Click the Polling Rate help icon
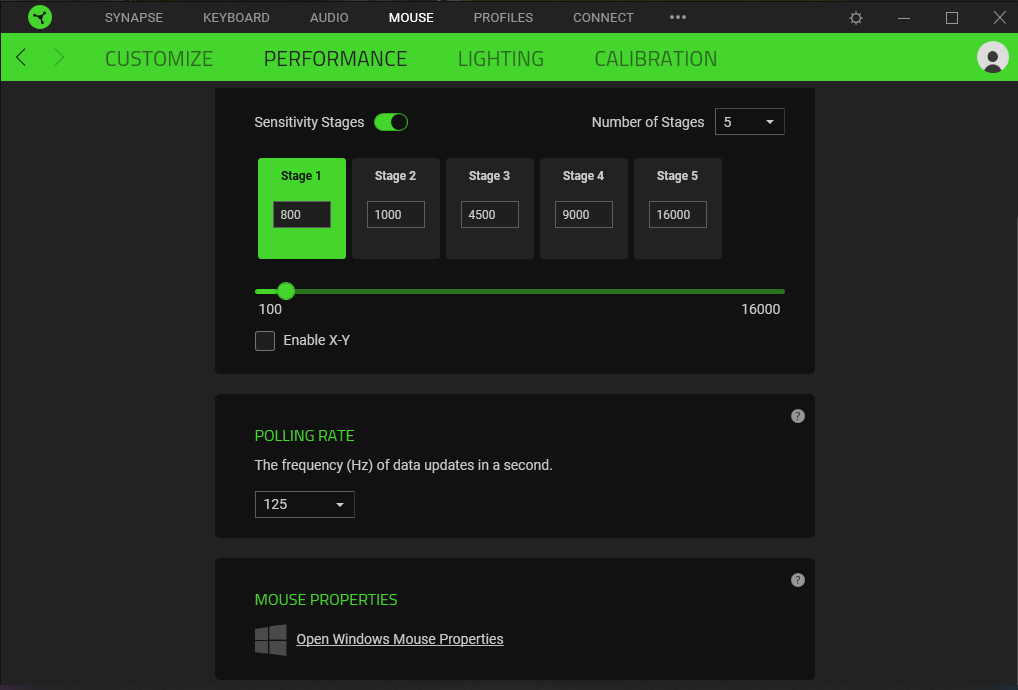The height and width of the screenshot is (690, 1018). click(x=797, y=416)
